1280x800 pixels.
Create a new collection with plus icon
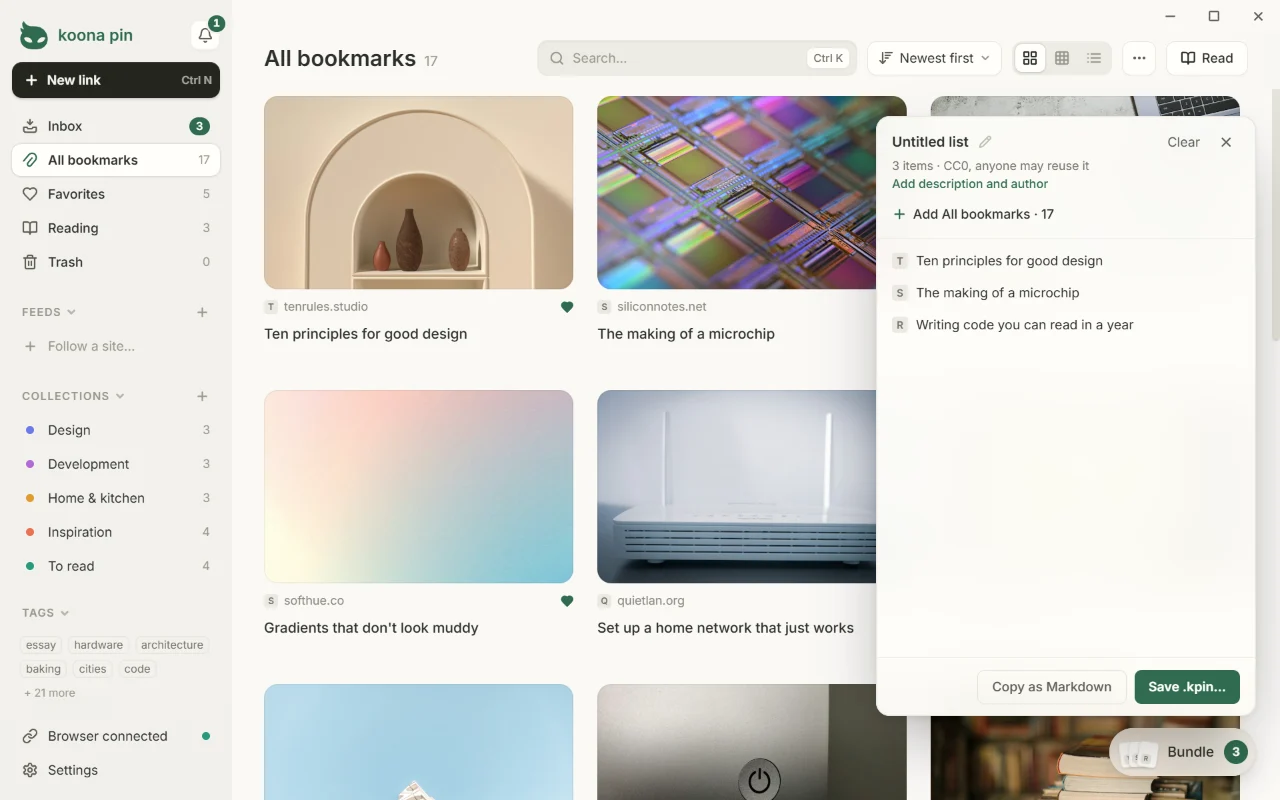pos(202,396)
